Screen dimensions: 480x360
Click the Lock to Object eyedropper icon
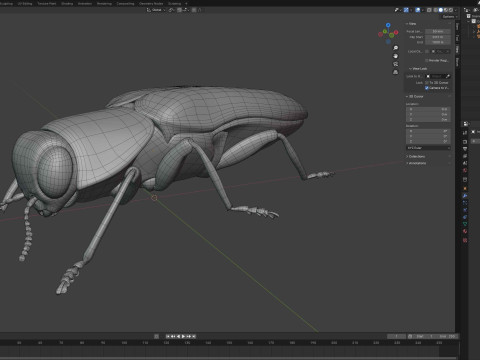pos(448,76)
